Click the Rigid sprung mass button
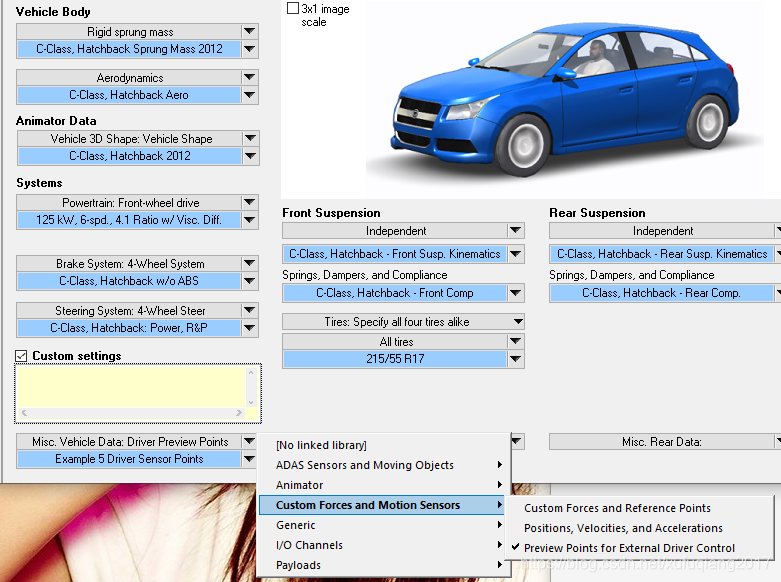The image size is (781, 582). [130, 31]
